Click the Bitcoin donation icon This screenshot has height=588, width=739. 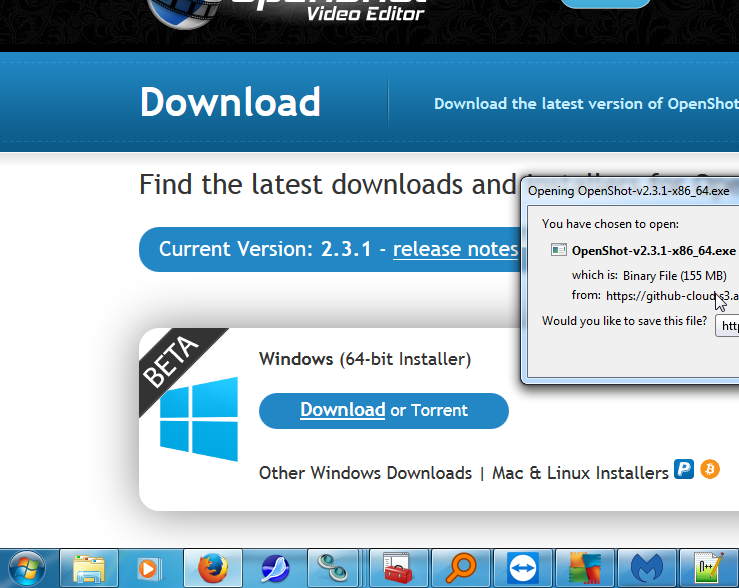click(710, 469)
